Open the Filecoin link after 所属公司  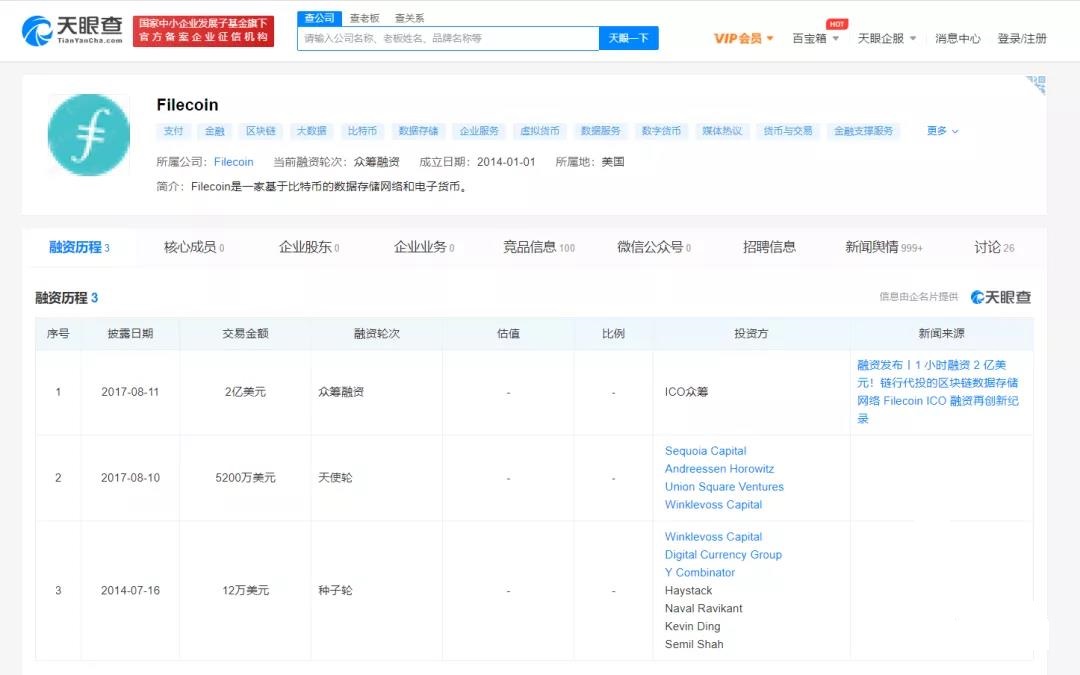(x=233, y=162)
